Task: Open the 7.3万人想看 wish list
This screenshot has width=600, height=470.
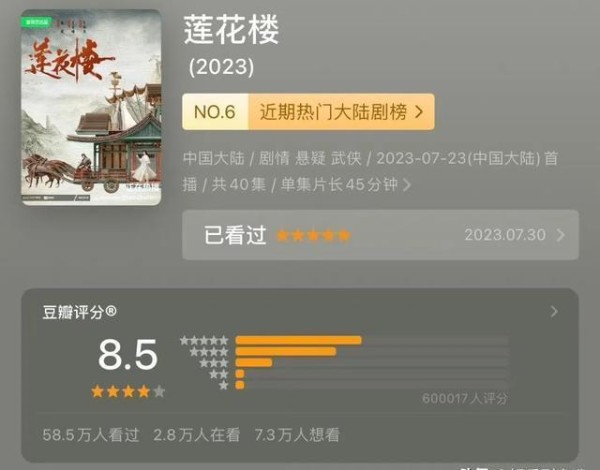Action: (297, 435)
